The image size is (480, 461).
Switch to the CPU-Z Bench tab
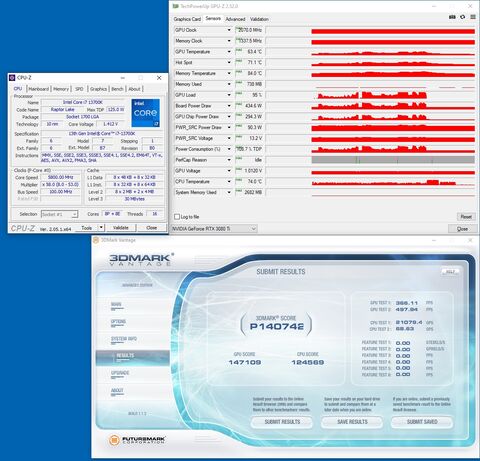[x=117, y=89]
